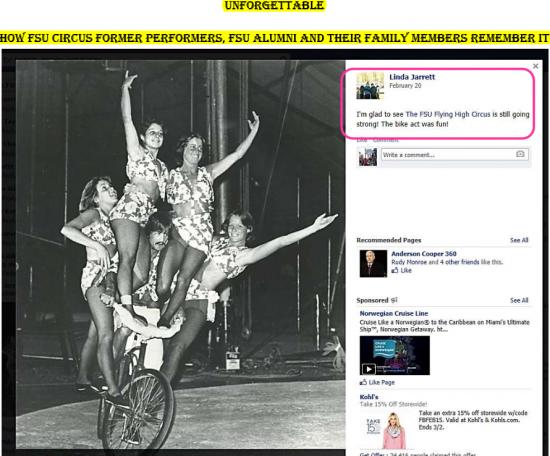Click the commenter avatar beside comment box
This screenshot has width=550, height=456.
[x=368, y=156]
